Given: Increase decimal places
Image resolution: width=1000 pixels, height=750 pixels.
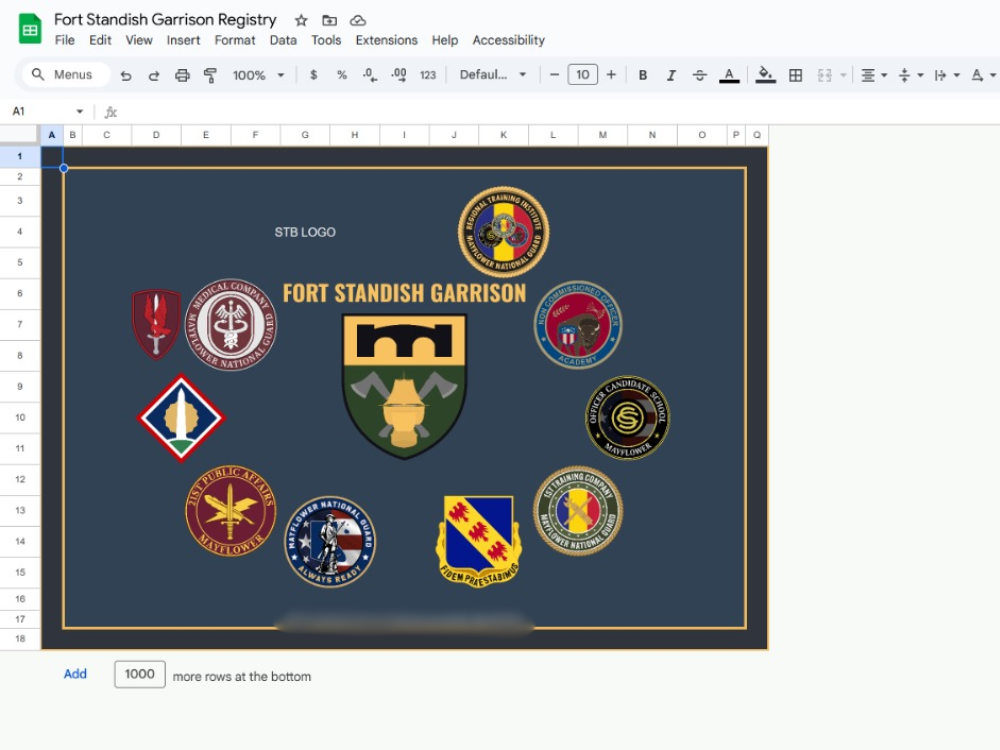Looking at the screenshot, I should coord(399,75).
